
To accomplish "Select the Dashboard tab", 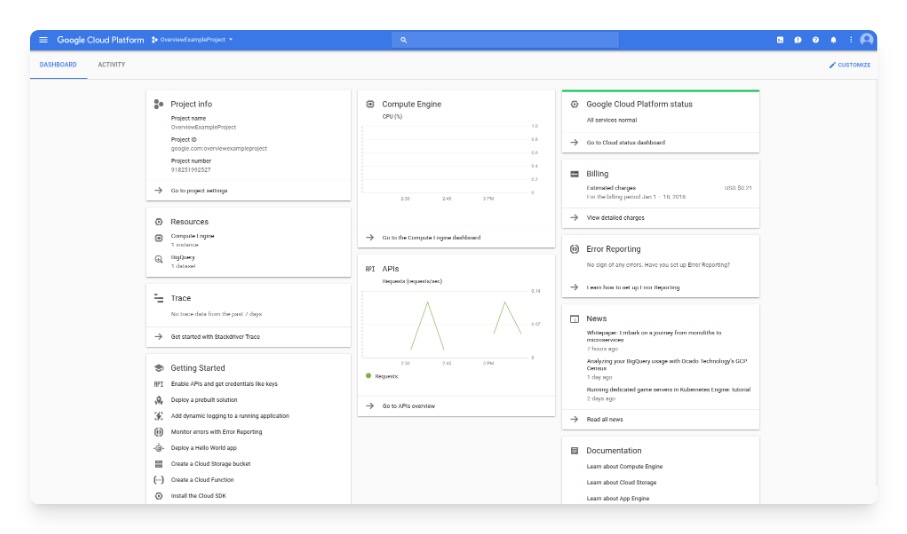I will (58, 65).
